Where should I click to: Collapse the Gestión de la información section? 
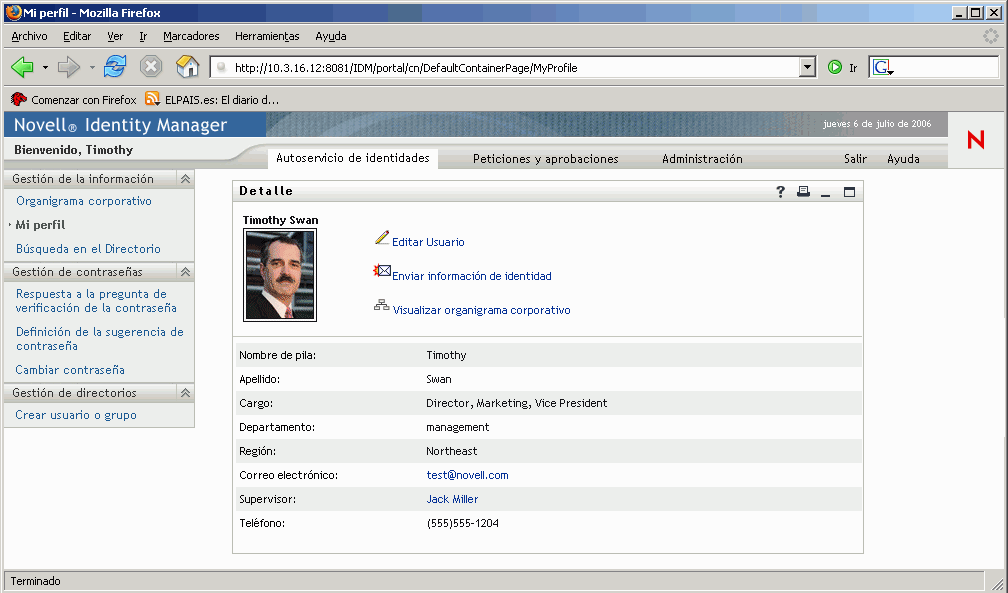point(185,179)
